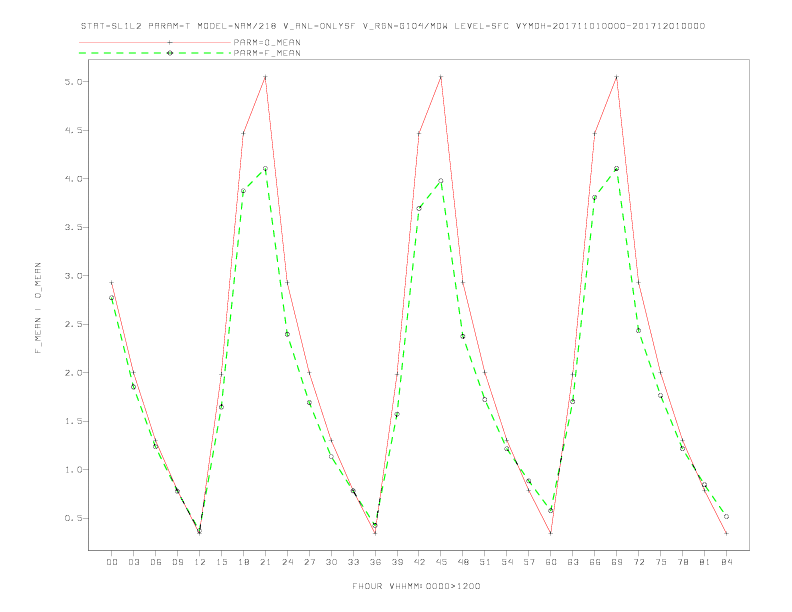
Task: Click the 48 forecast hour tick label
Action: pos(463,562)
